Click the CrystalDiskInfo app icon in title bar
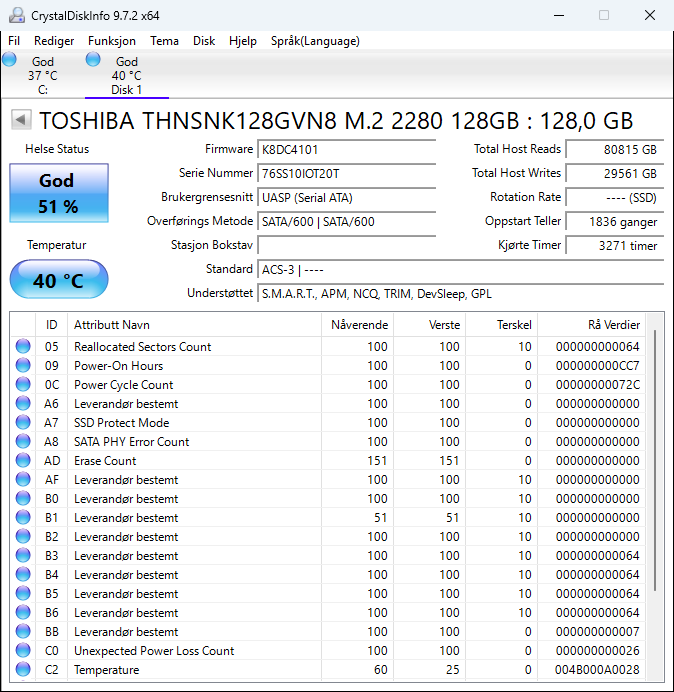Screen dimensions: 674x692 pos(17,15)
